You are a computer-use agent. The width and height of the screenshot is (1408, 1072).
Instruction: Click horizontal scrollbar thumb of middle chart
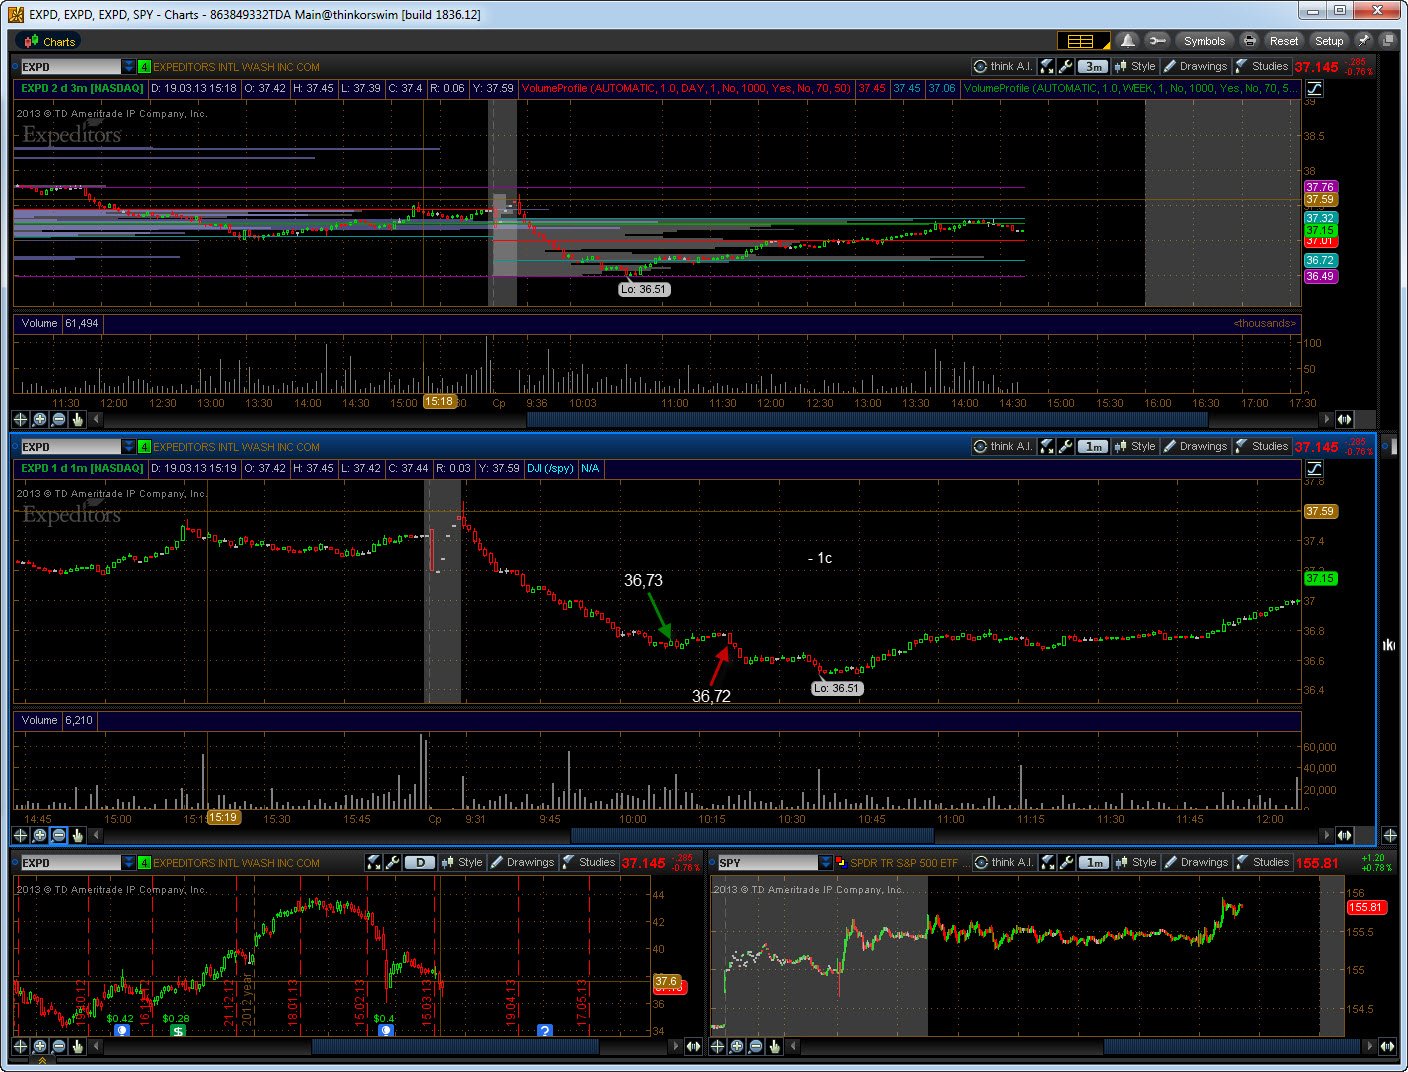click(x=752, y=835)
